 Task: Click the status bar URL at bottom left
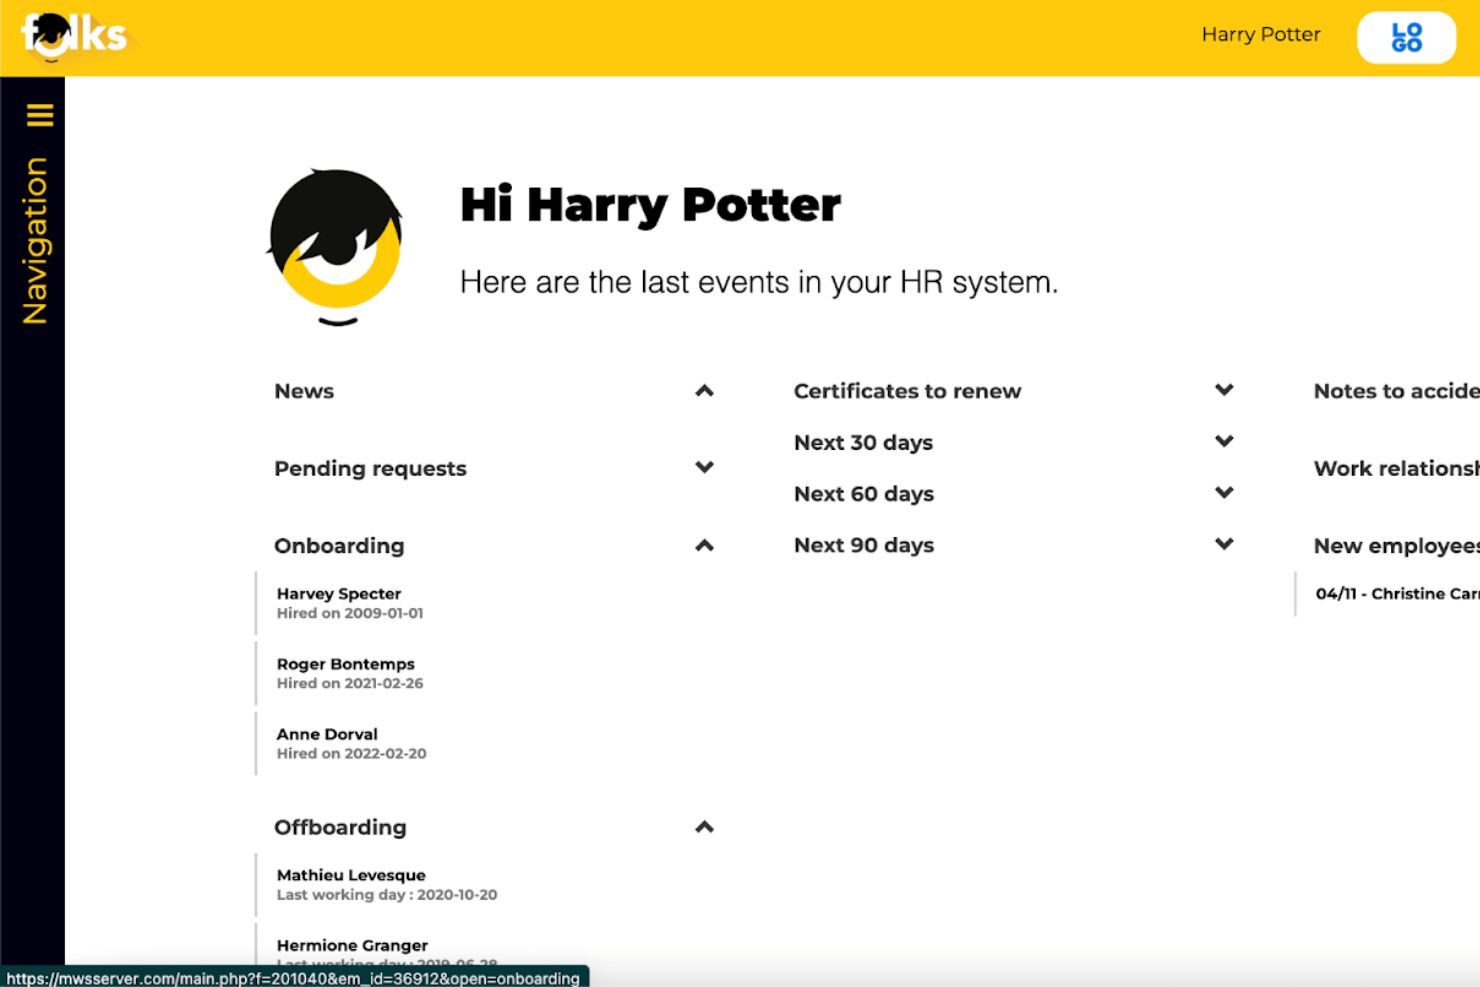(x=296, y=979)
